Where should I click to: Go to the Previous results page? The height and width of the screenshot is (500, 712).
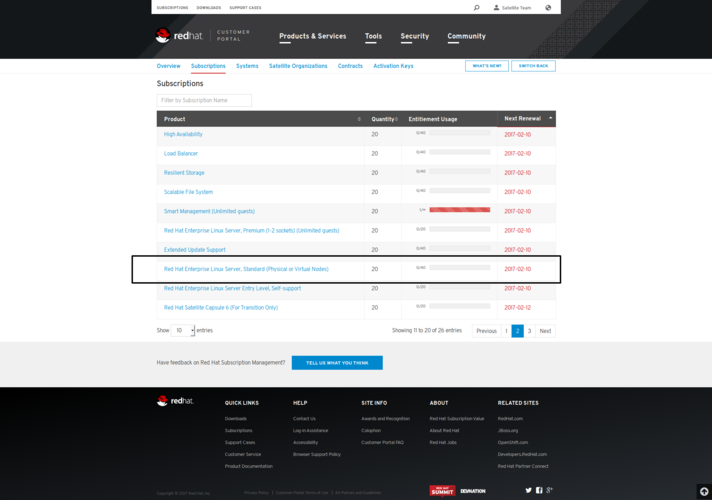(486, 331)
